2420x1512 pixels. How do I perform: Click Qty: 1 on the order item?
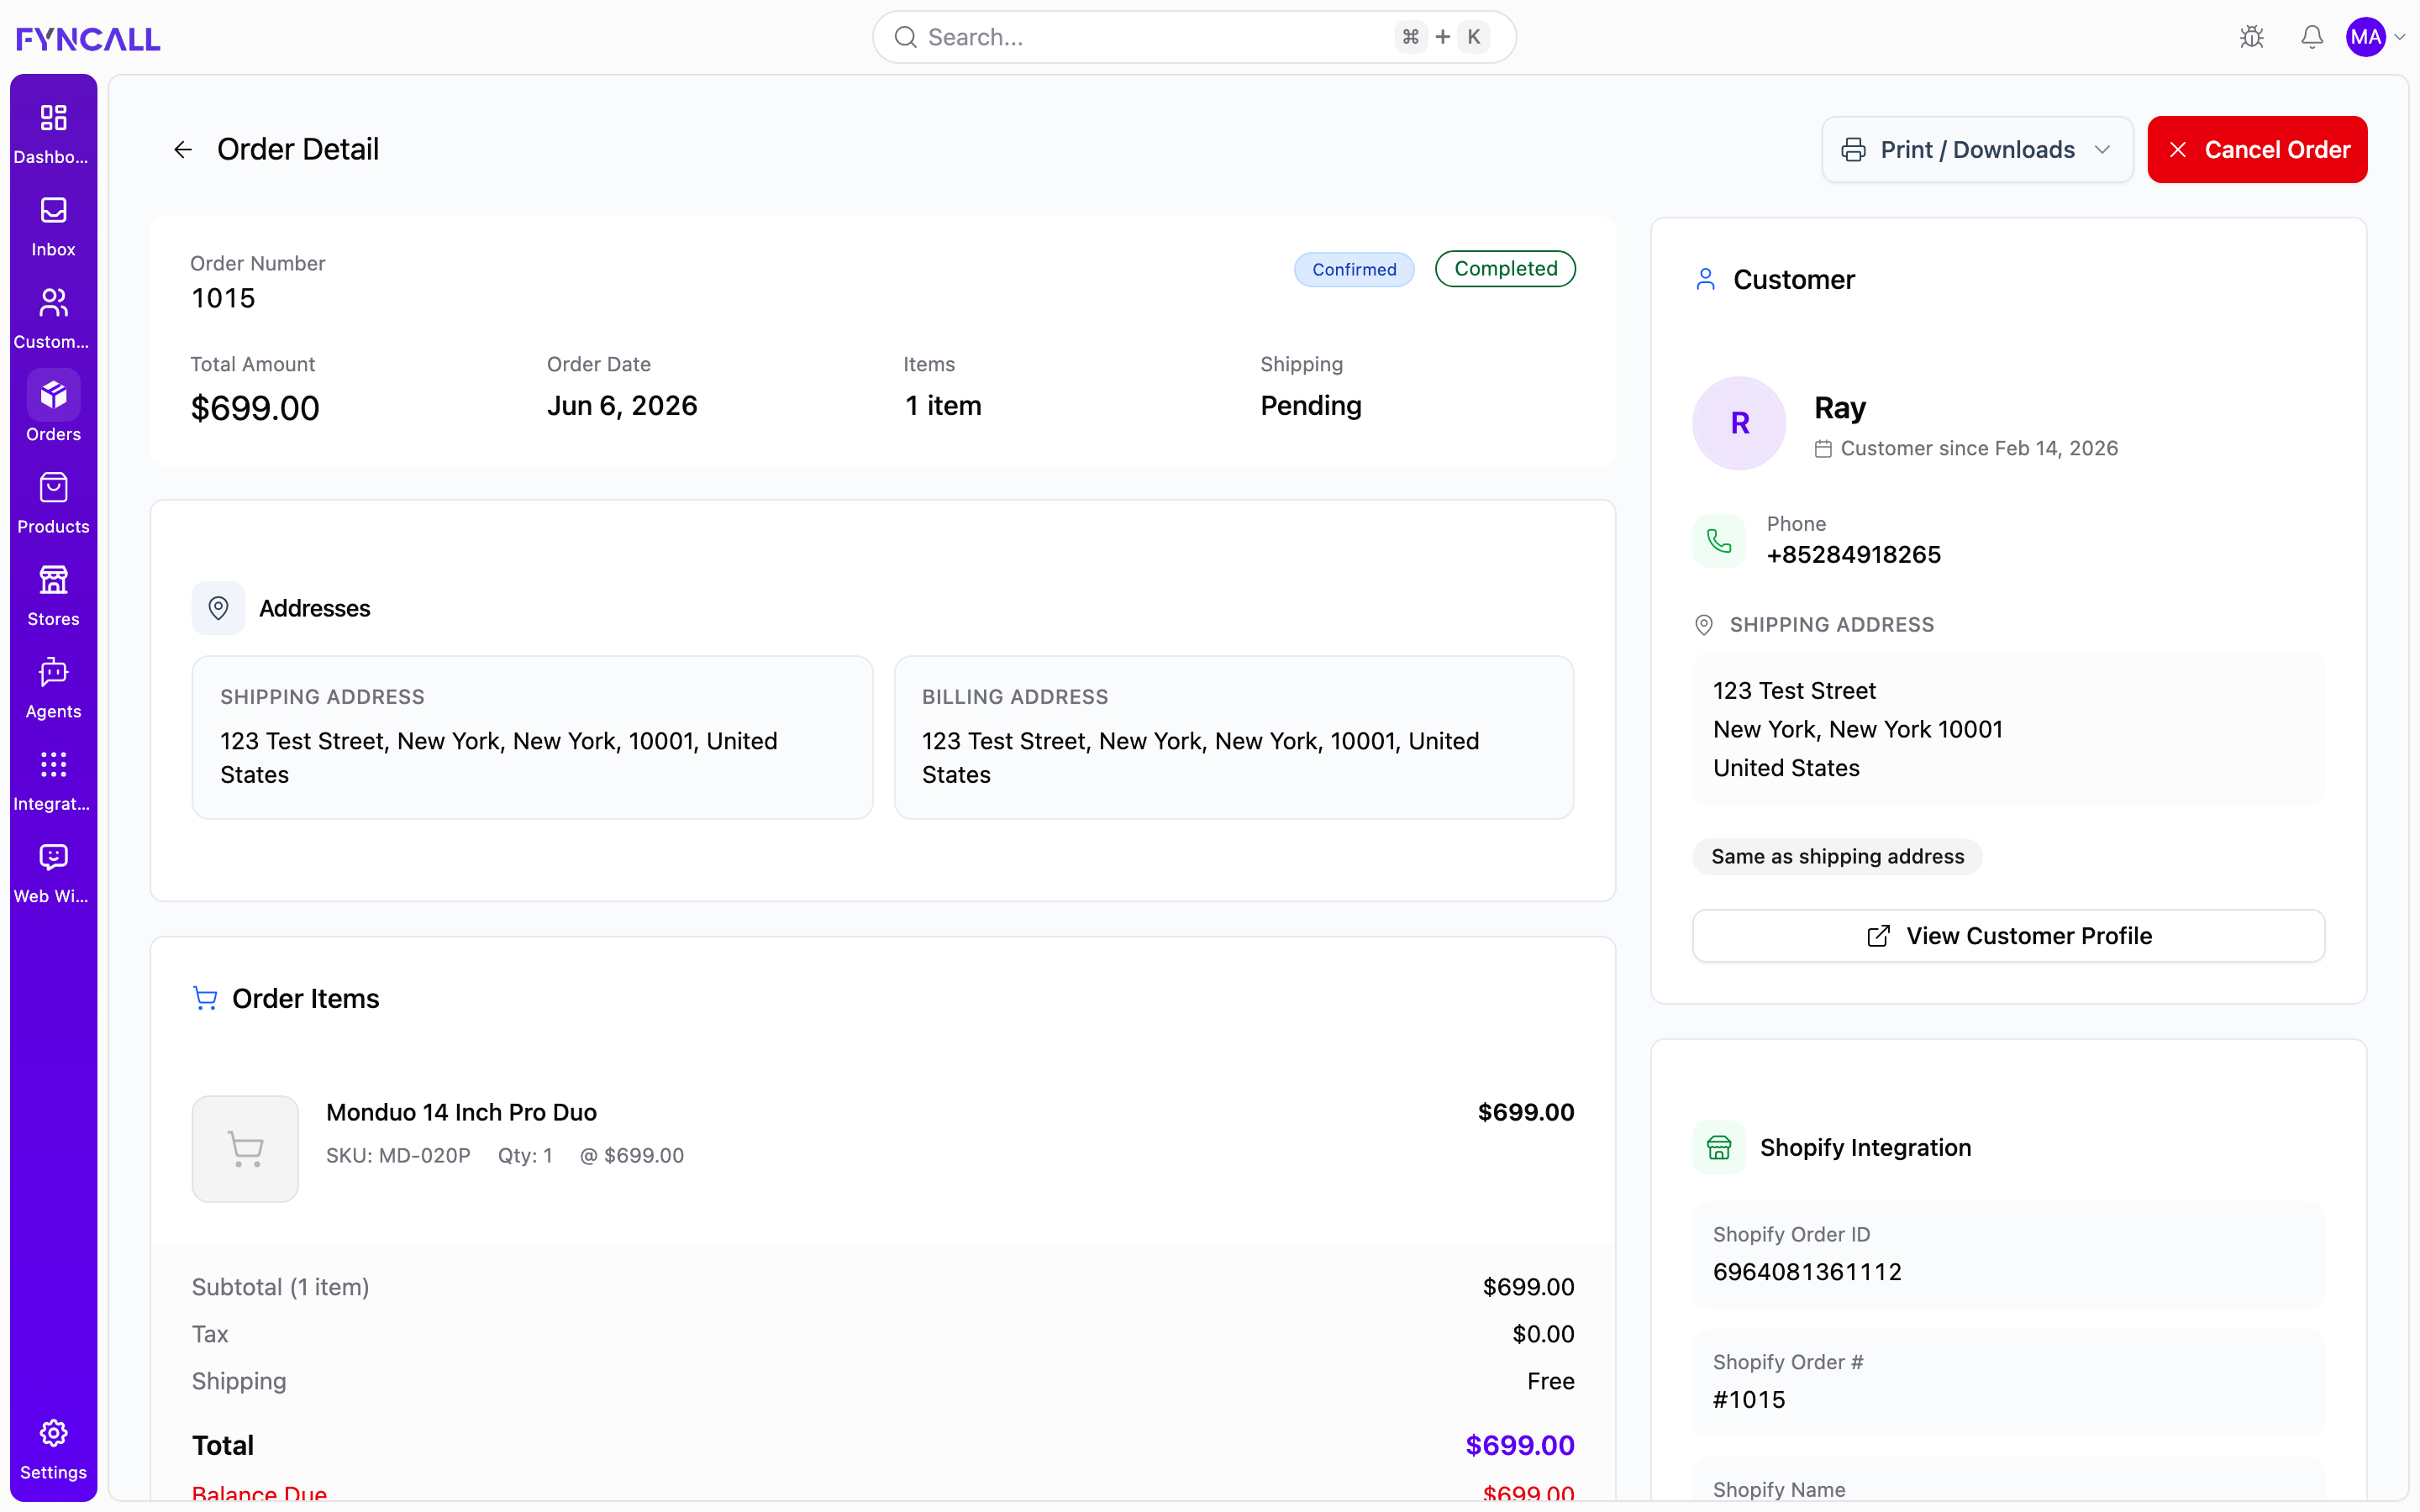tap(525, 1155)
